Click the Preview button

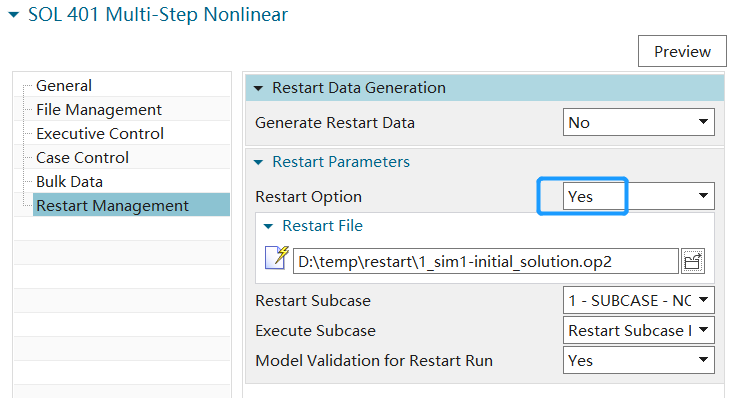click(682, 51)
